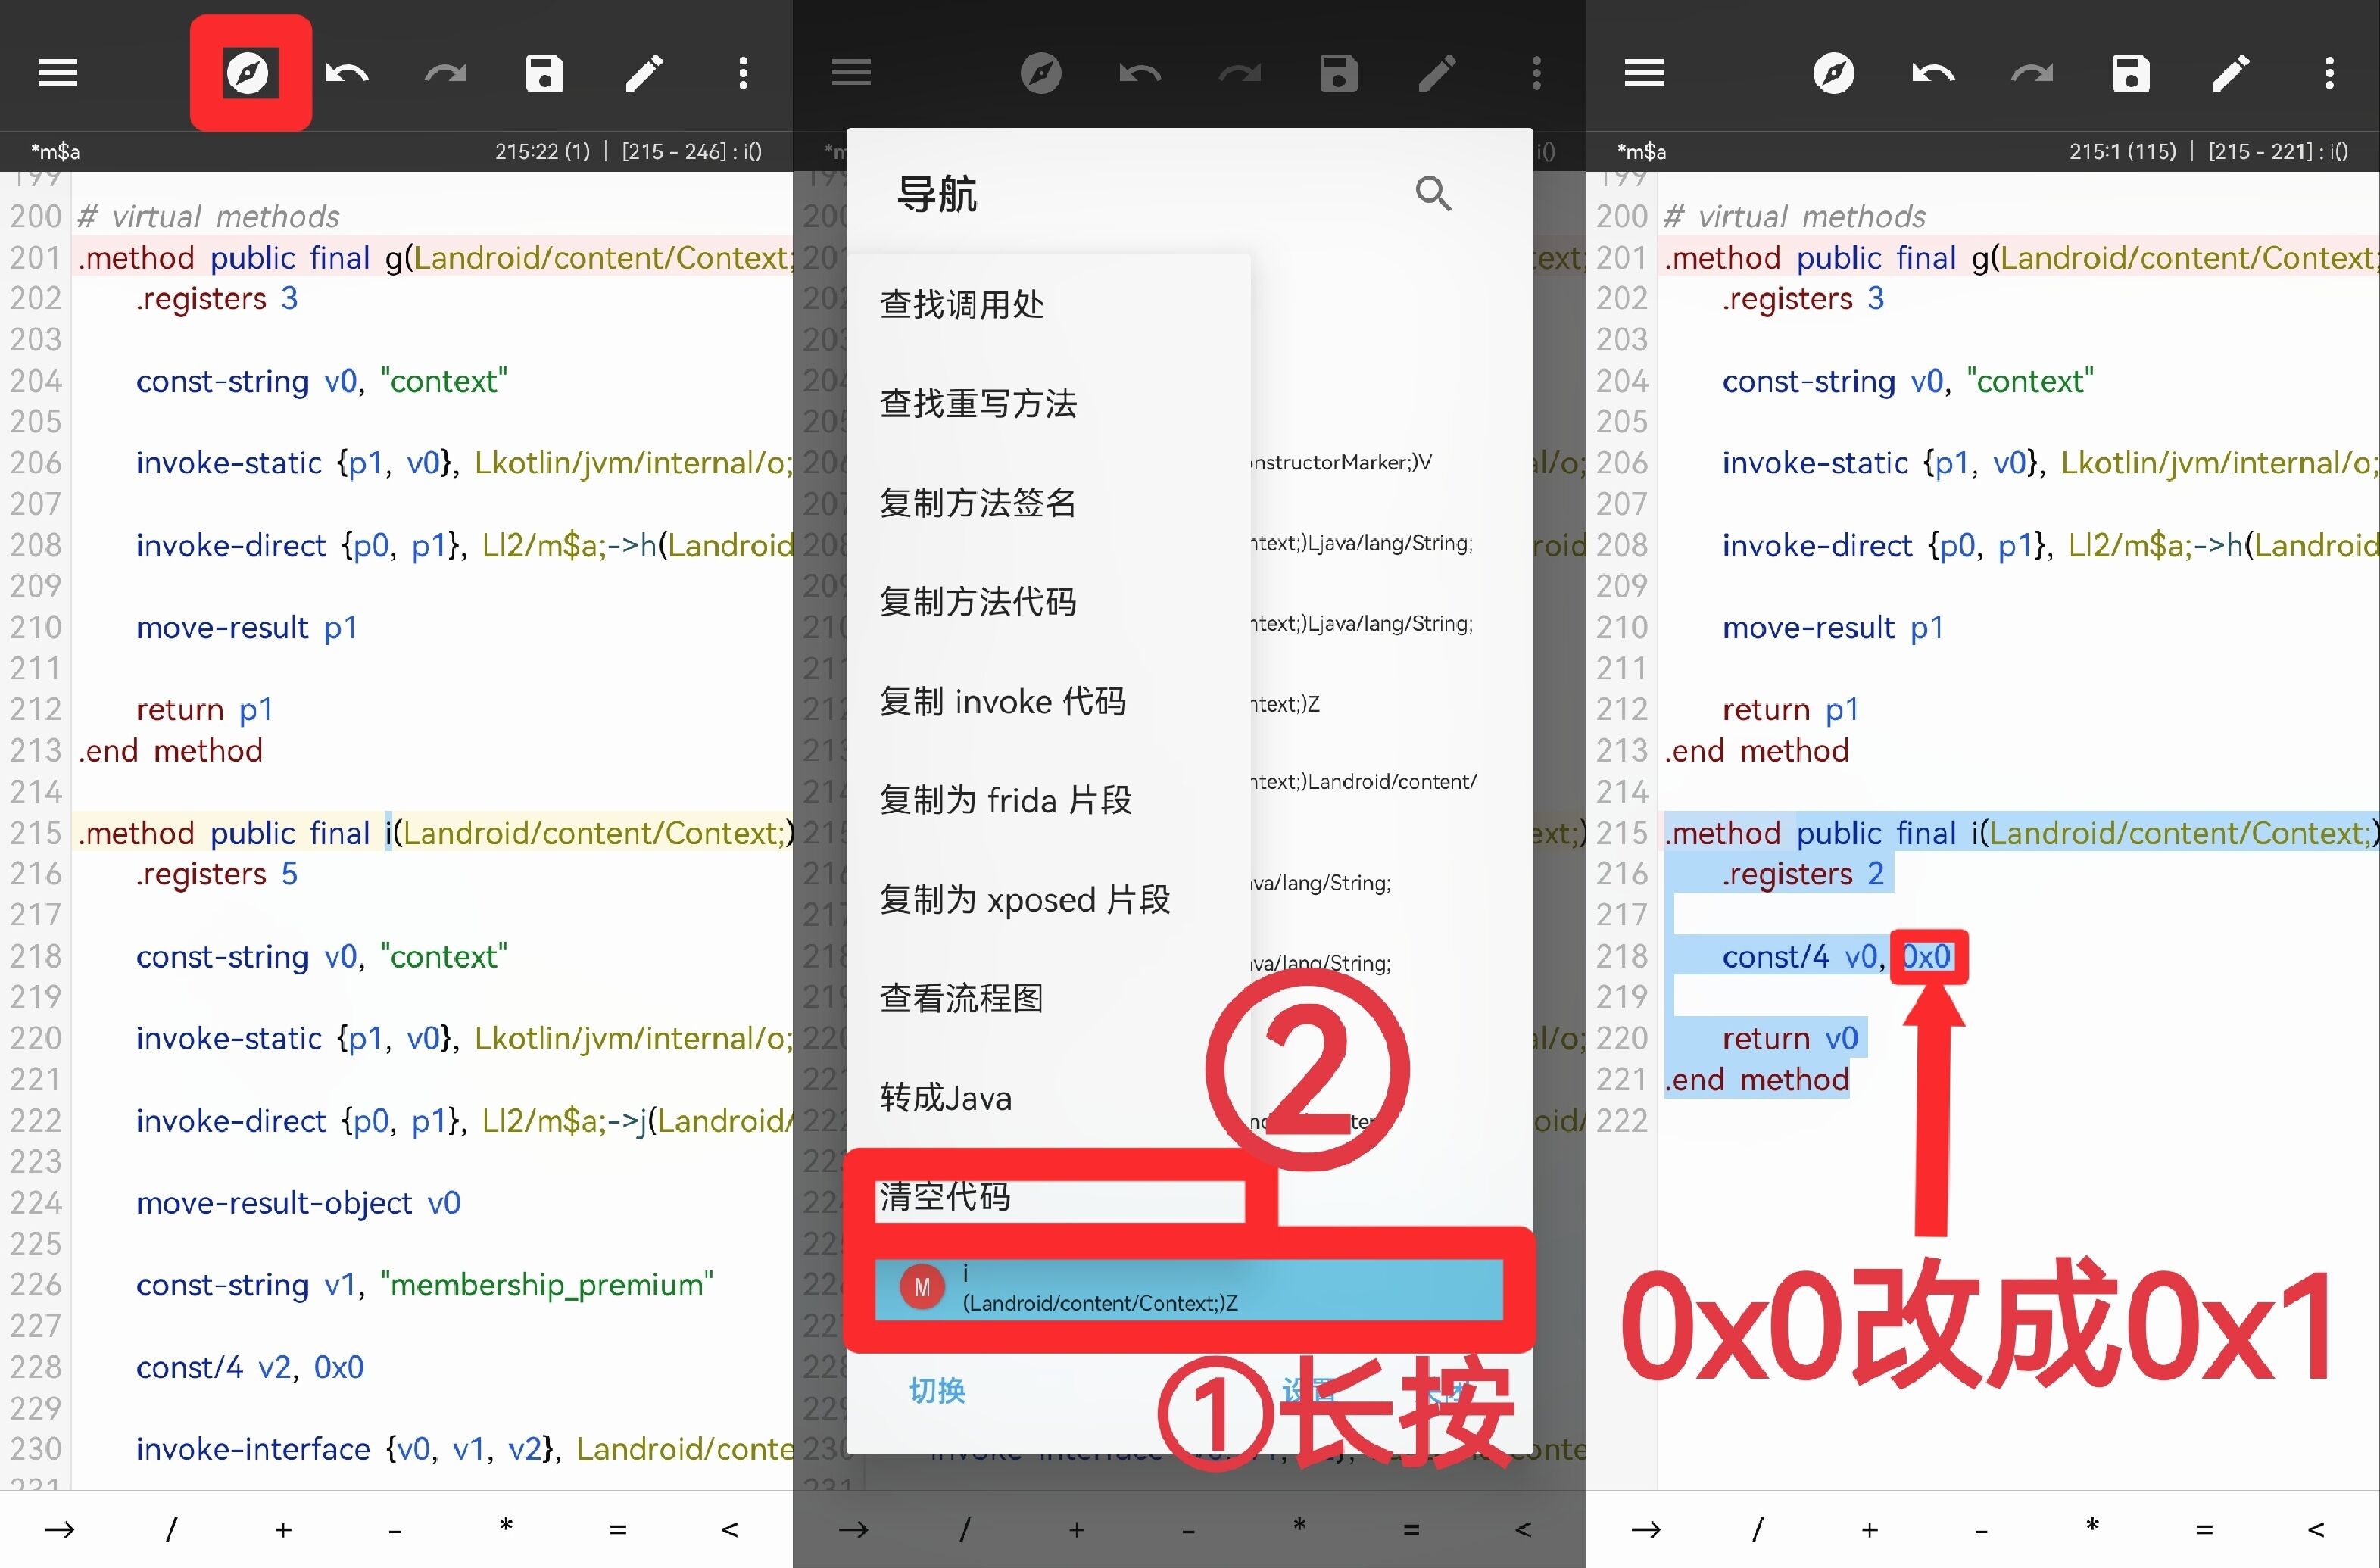Select 清空代码 in the context menu
This screenshot has height=1568, width=2380.
1048,1197
